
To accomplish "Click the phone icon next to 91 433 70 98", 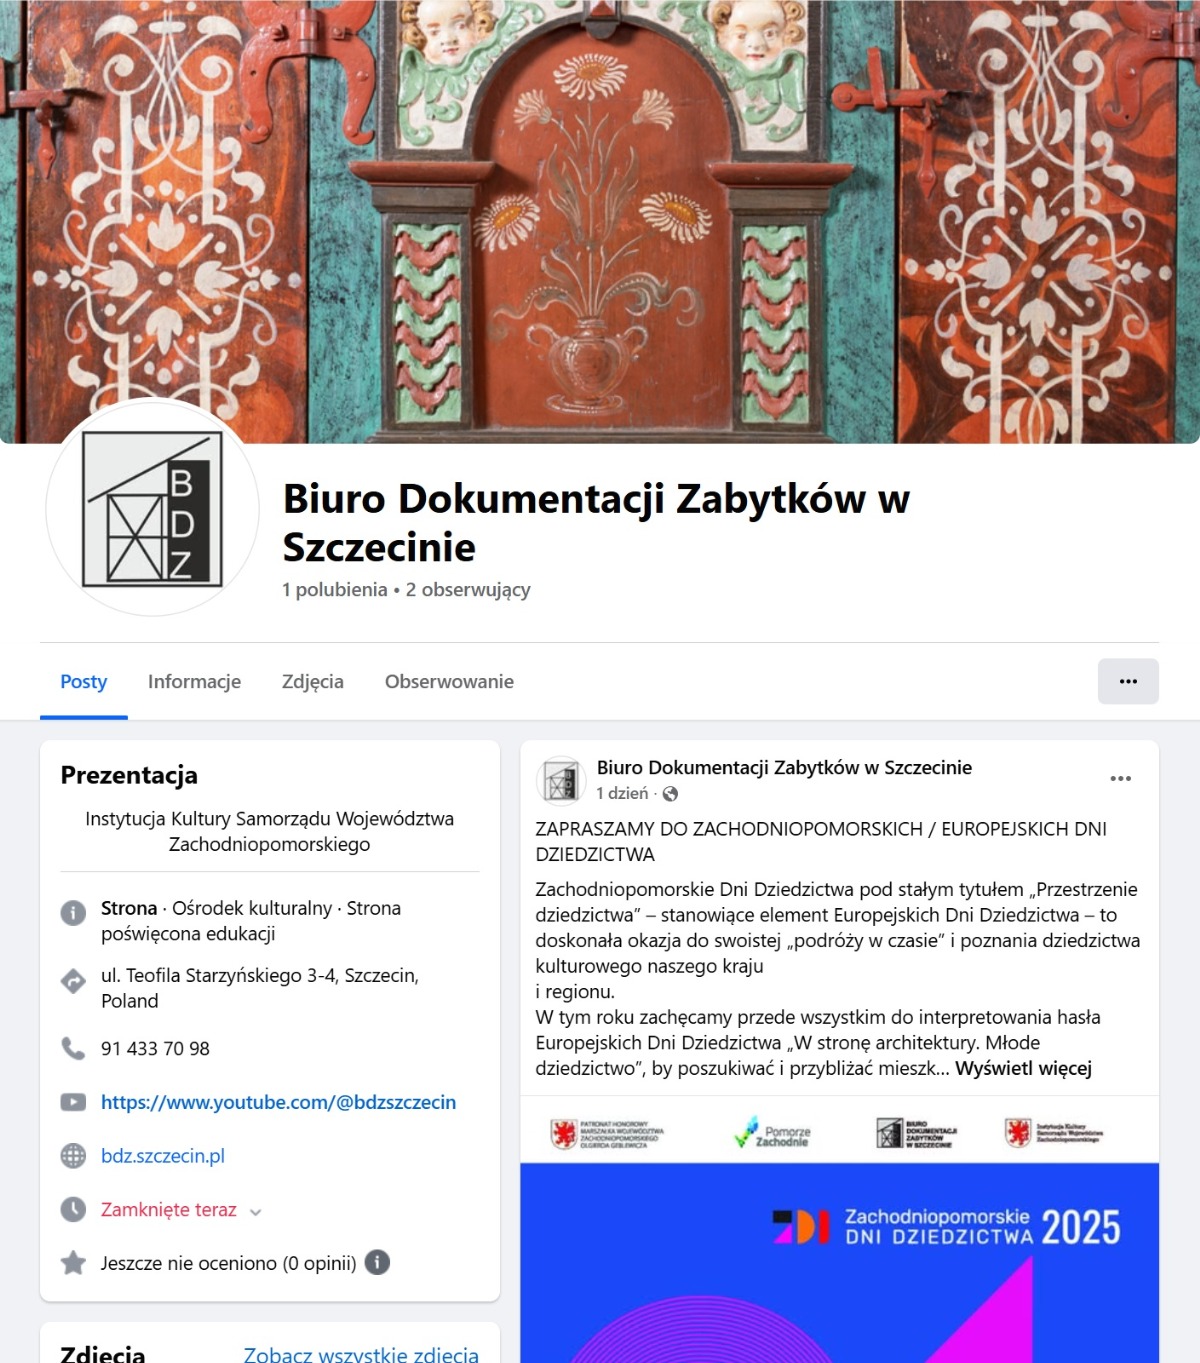I will click(73, 1048).
